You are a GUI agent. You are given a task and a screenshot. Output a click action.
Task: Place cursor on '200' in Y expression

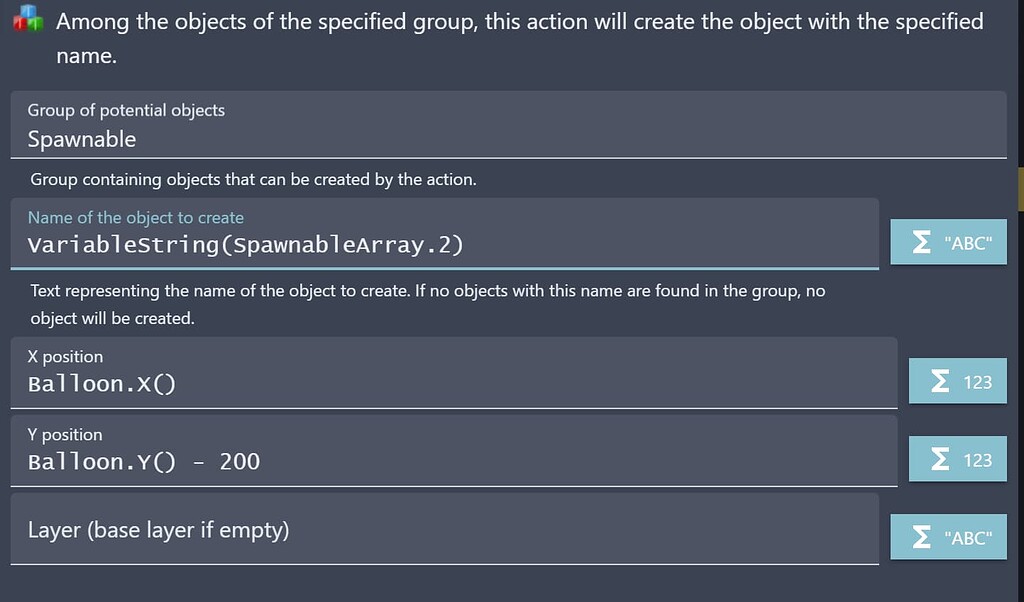tap(240, 462)
